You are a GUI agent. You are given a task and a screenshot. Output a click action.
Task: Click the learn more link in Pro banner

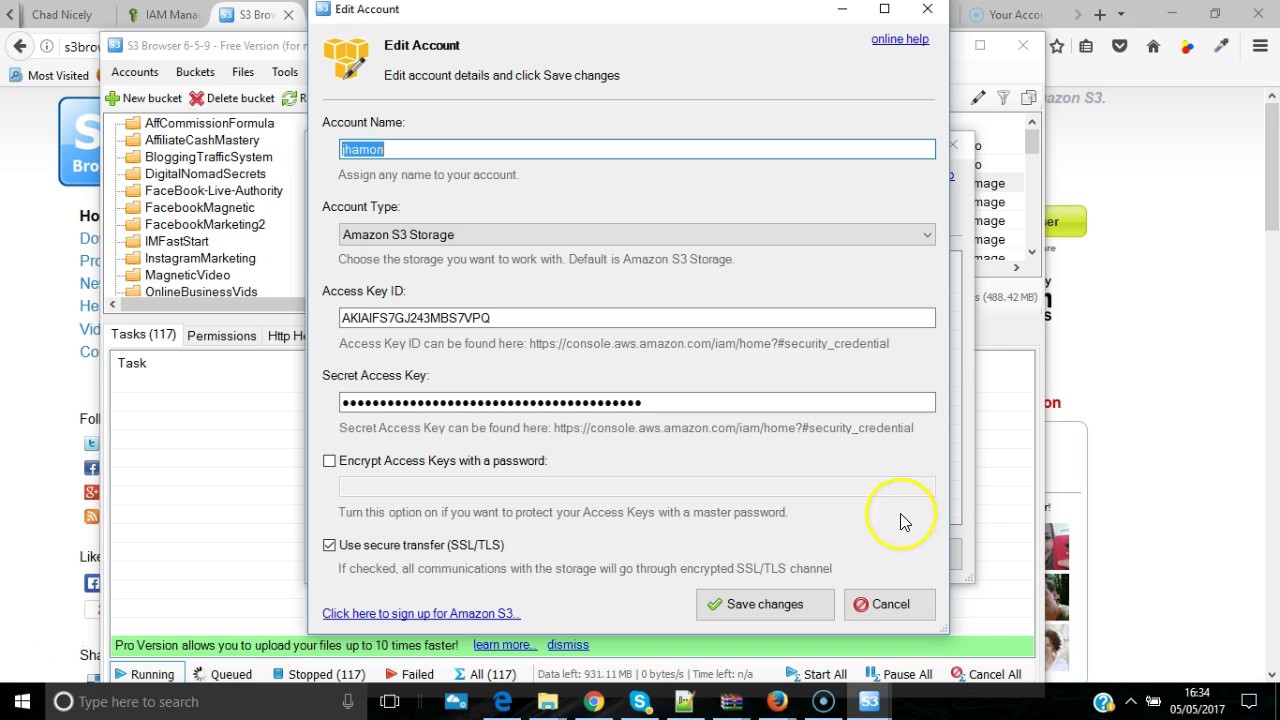coord(505,645)
